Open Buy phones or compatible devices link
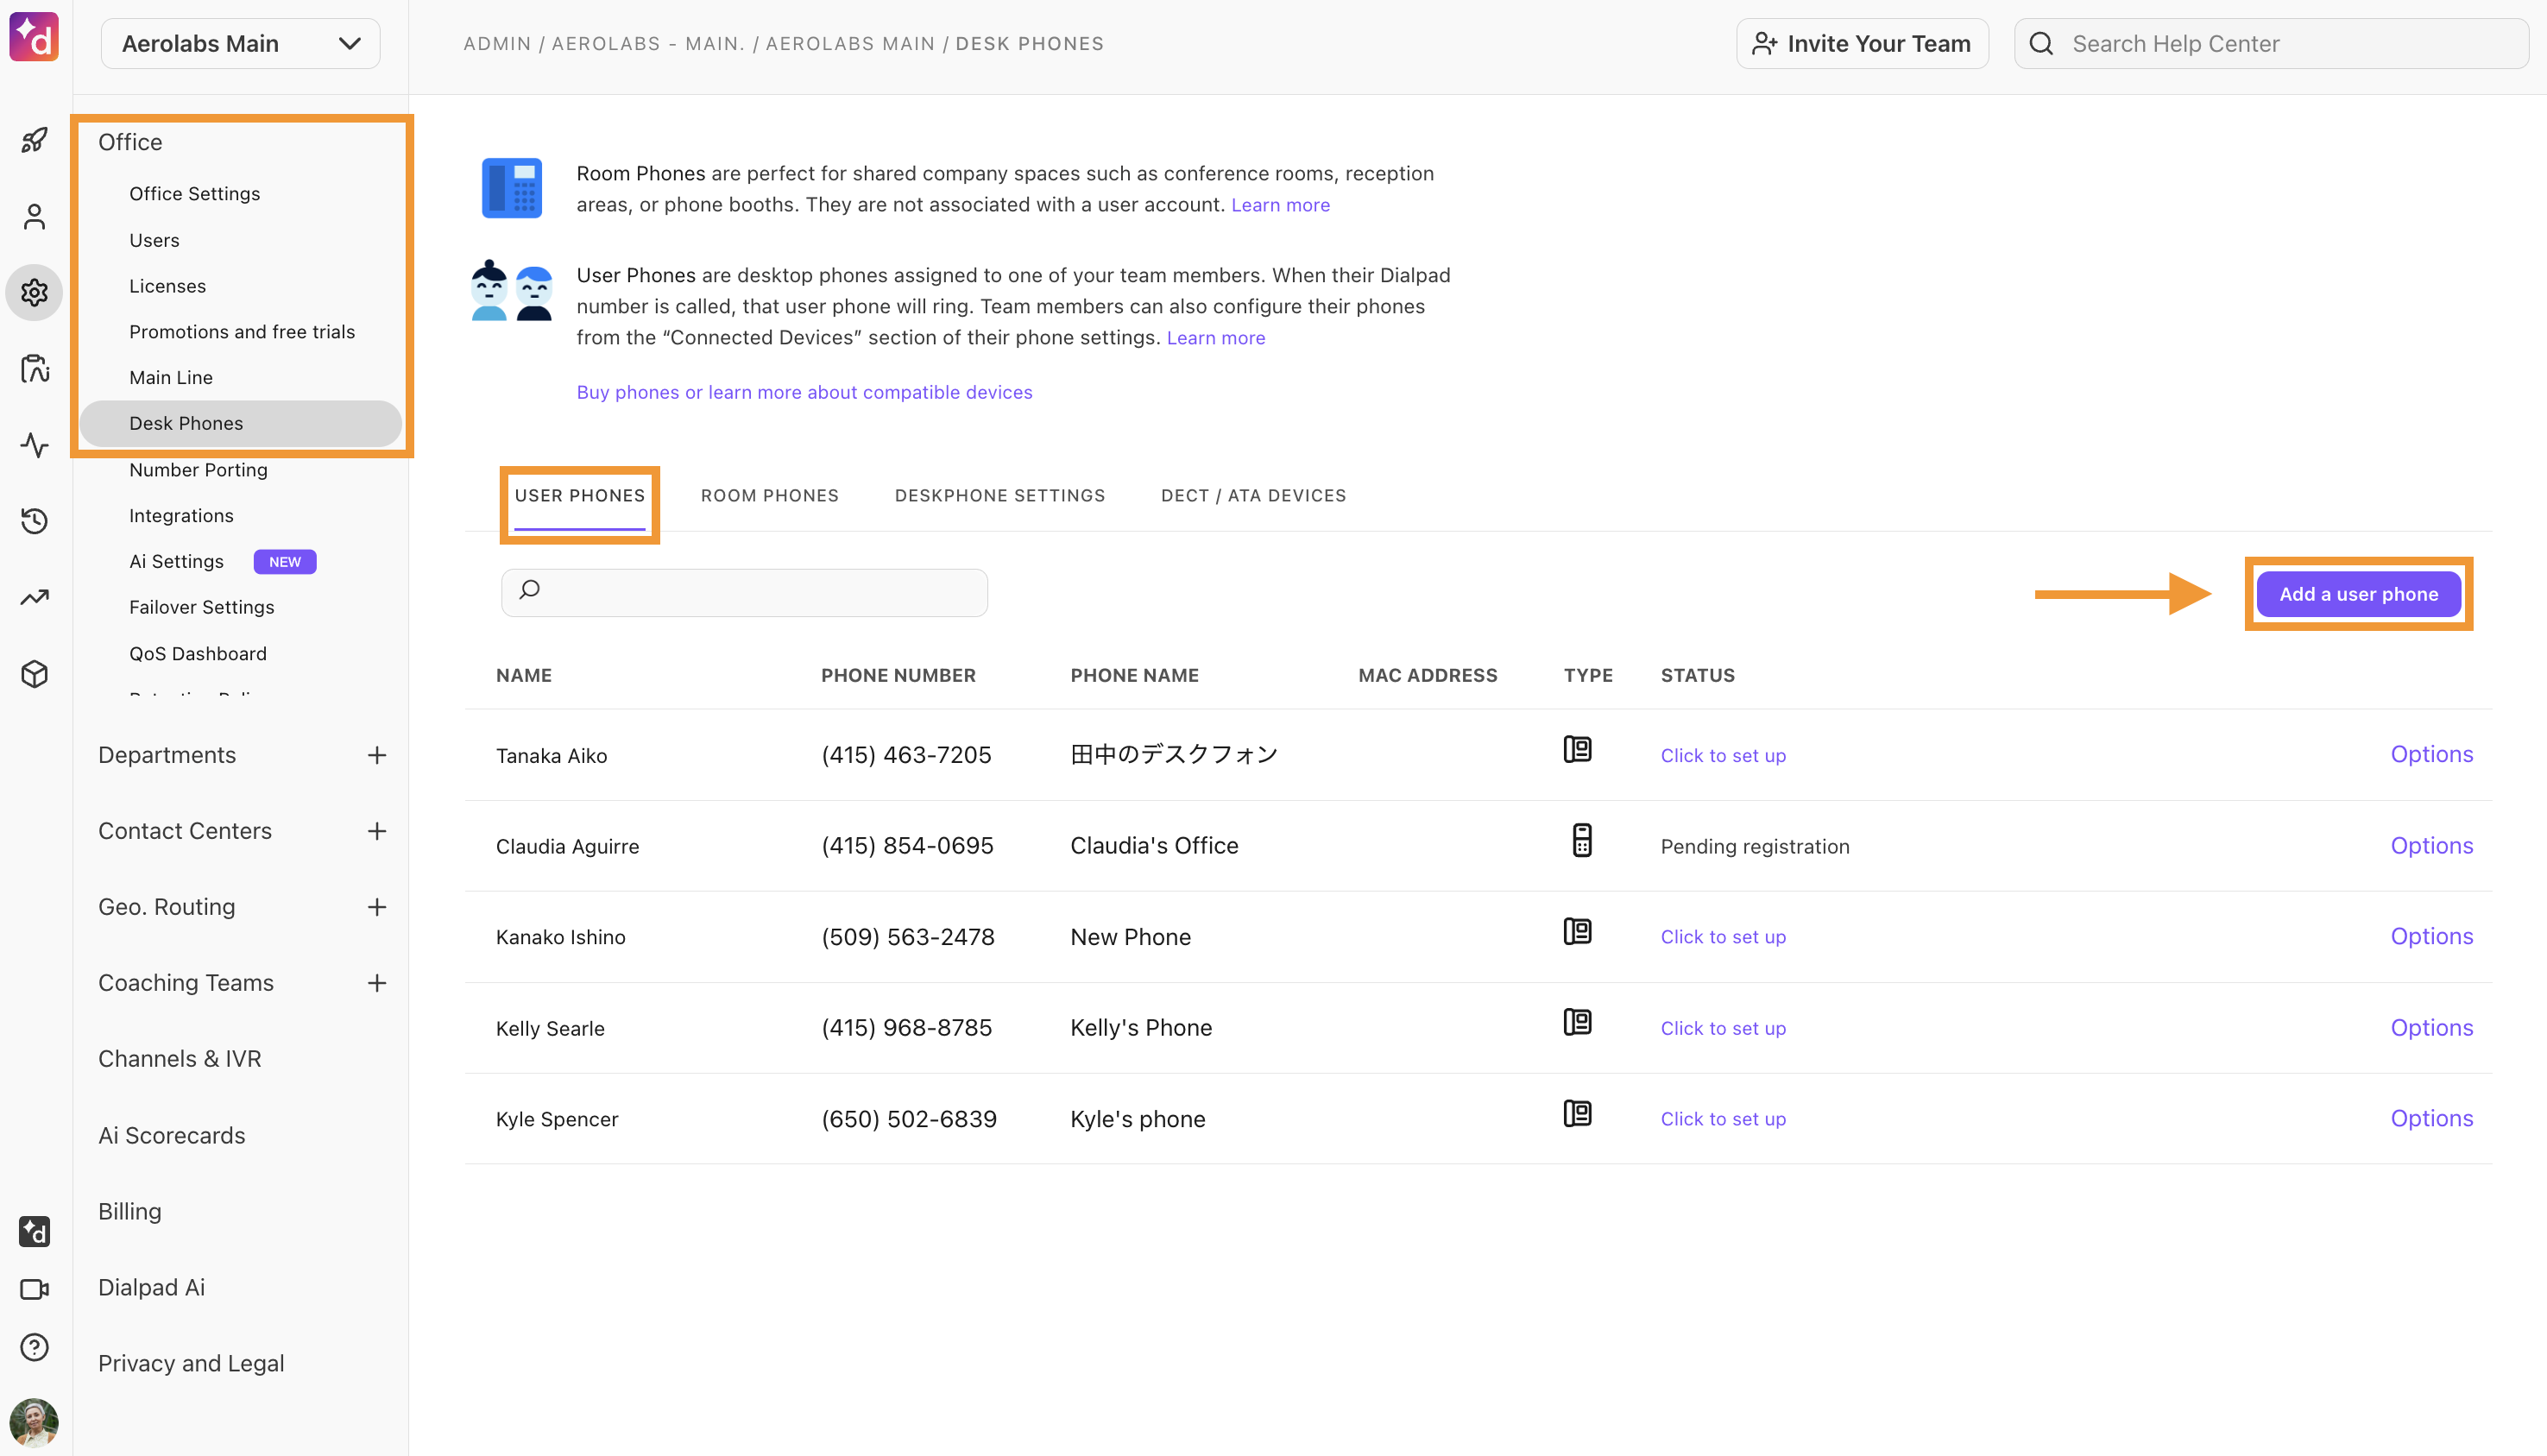The height and width of the screenshot is (1456, 2547). pos(804,393)
